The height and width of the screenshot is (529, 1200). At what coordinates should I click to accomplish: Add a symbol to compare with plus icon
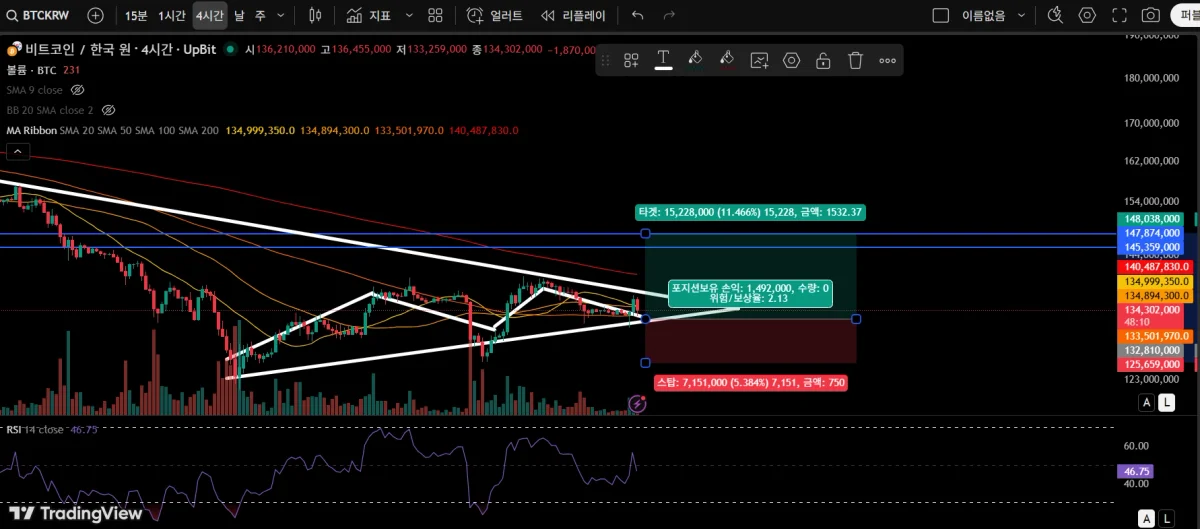[95, 15]
